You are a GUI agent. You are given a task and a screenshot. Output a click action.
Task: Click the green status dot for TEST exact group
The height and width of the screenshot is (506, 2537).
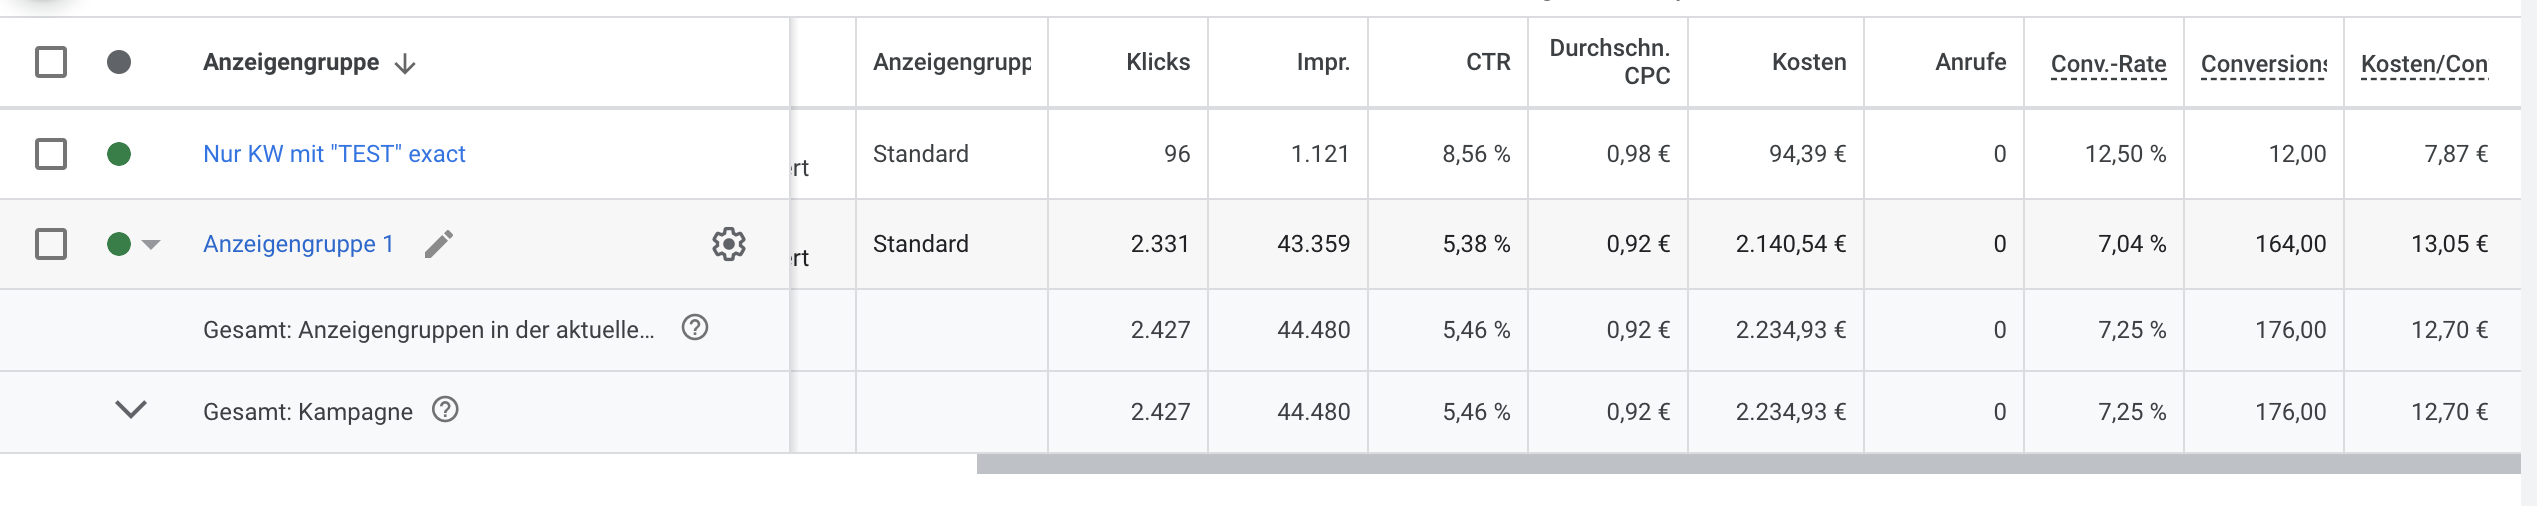pyautogui.click(x=119, y=154)
